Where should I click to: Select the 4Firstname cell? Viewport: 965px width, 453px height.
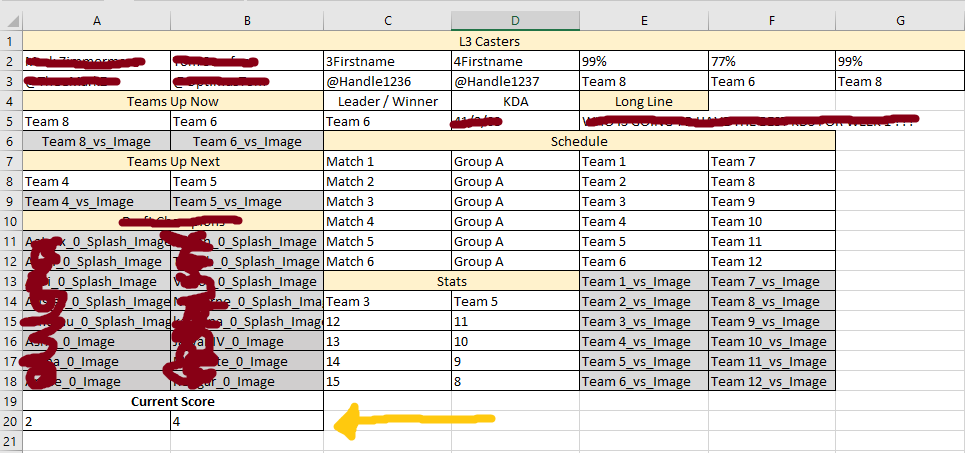pyautogui.click(x=515, y=62)
